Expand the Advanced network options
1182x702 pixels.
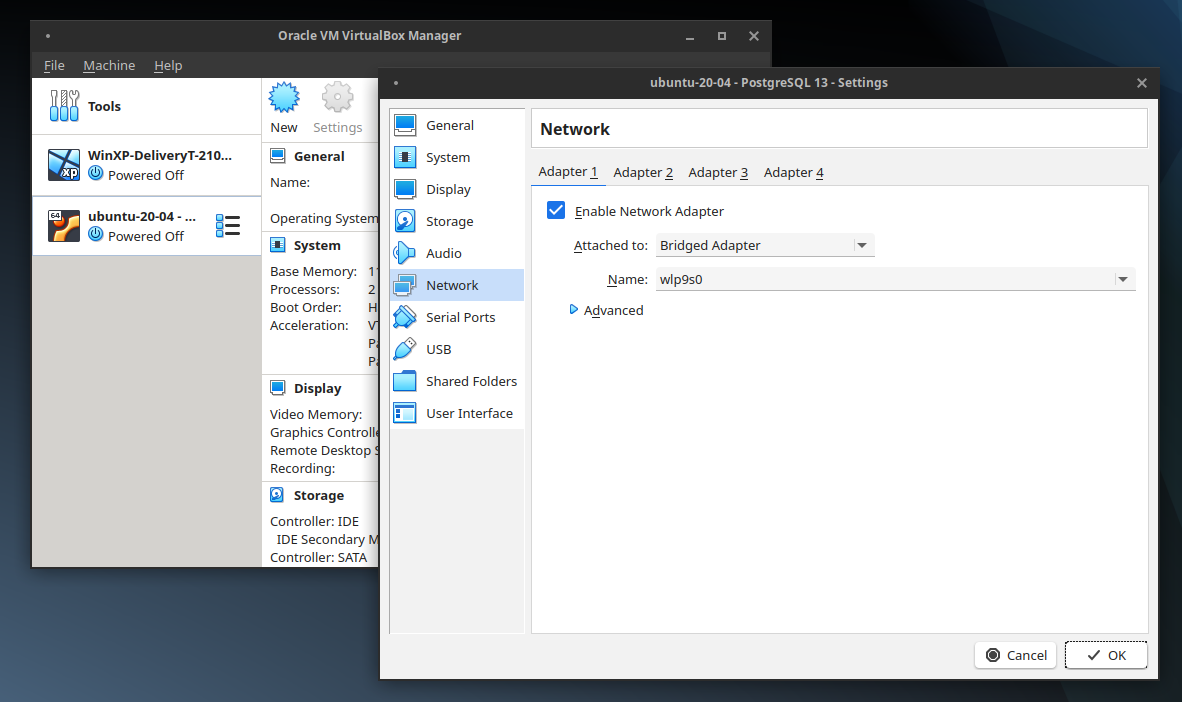point(607,310)
